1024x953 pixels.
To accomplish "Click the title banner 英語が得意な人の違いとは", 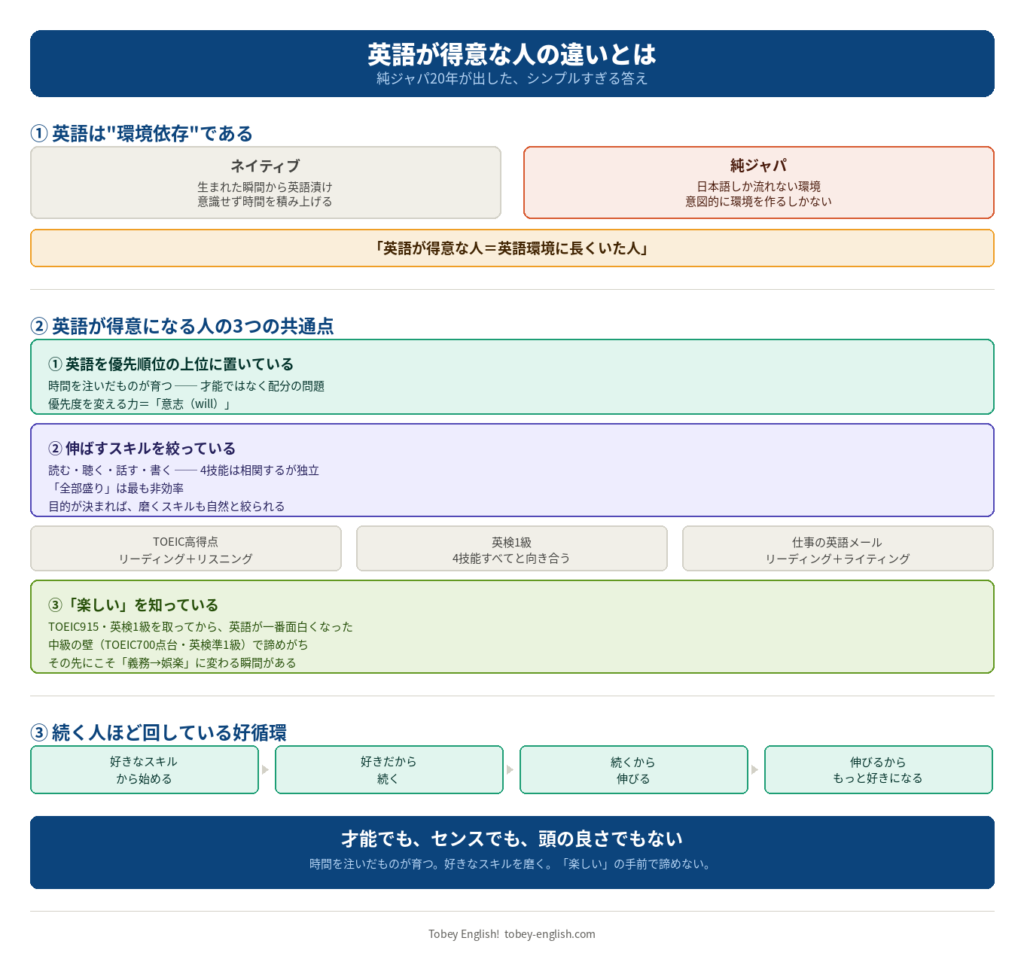I will 512,63.
